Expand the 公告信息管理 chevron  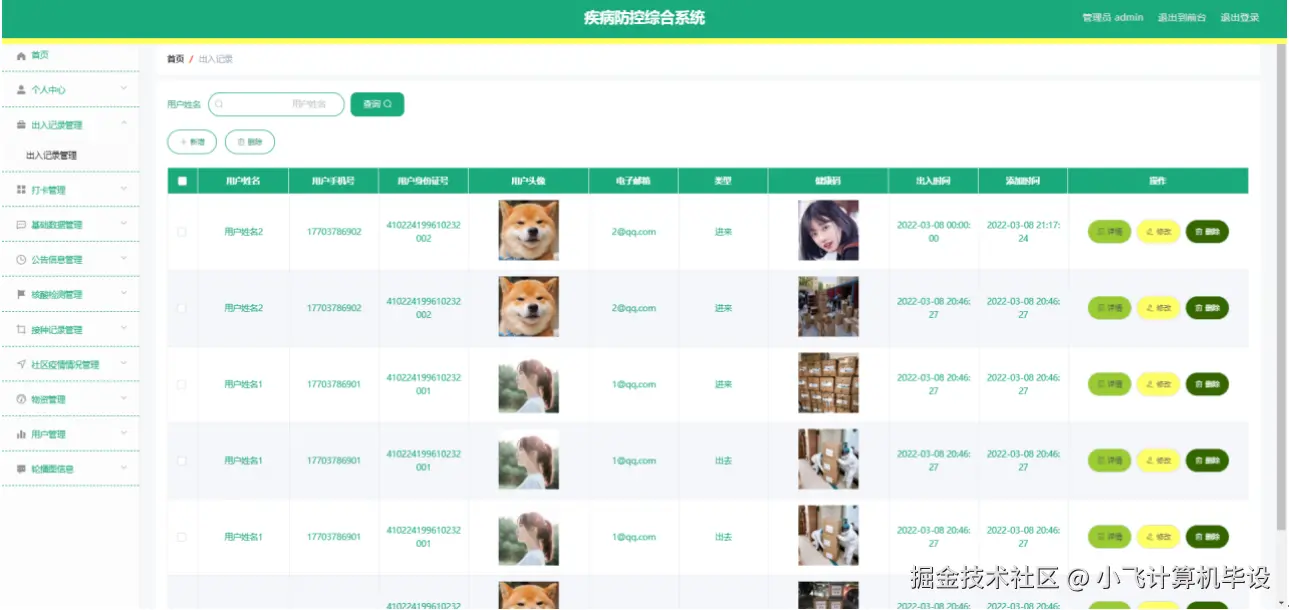tap(124, 259)
